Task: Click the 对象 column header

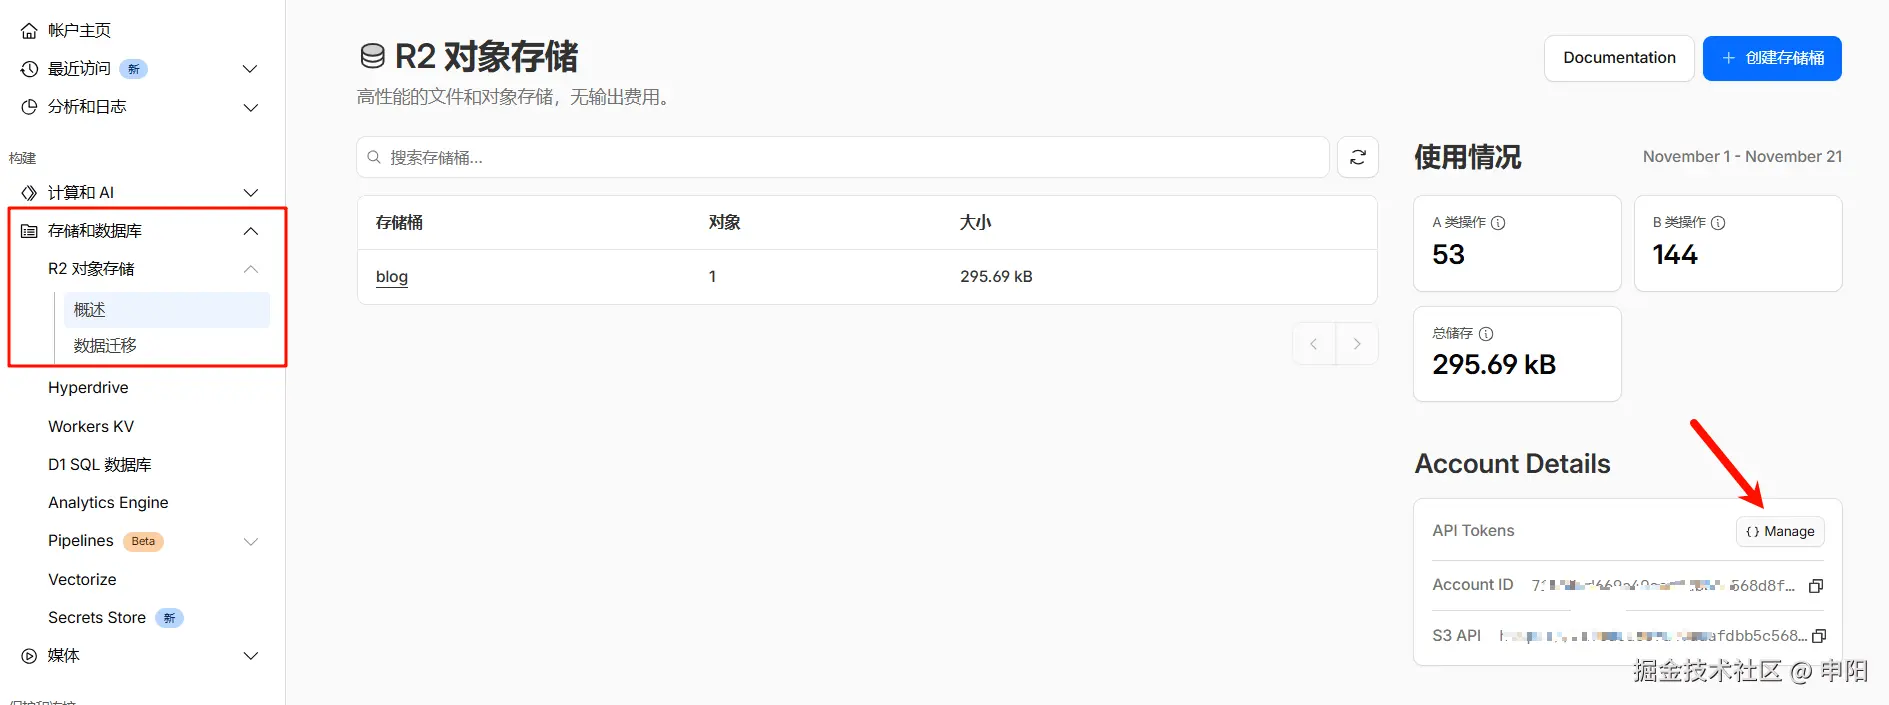Action: [725, 222]
